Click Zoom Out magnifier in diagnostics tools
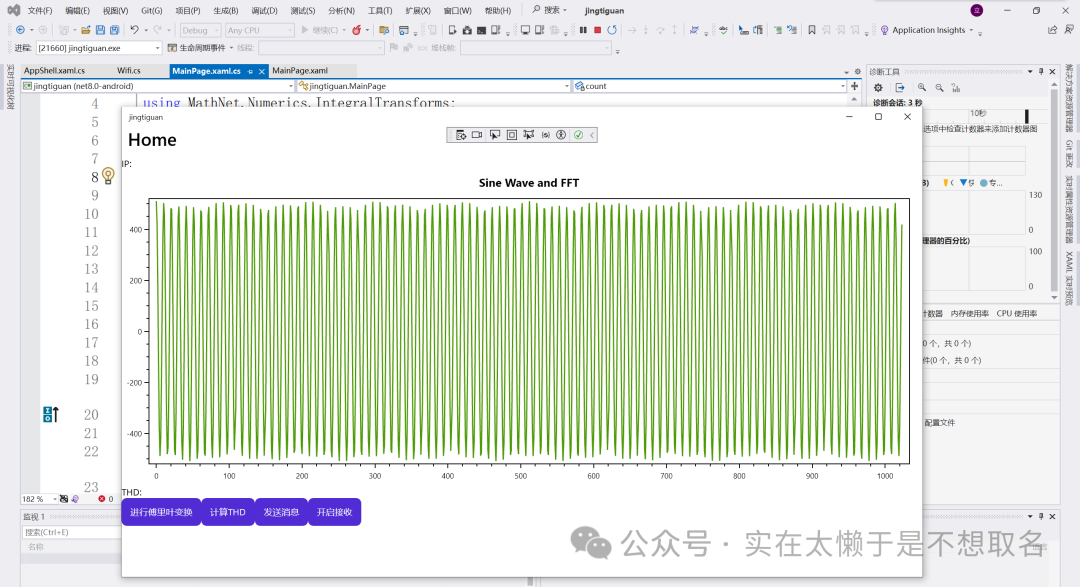This screenshot has height=587, width=1080. pos(939,87)
